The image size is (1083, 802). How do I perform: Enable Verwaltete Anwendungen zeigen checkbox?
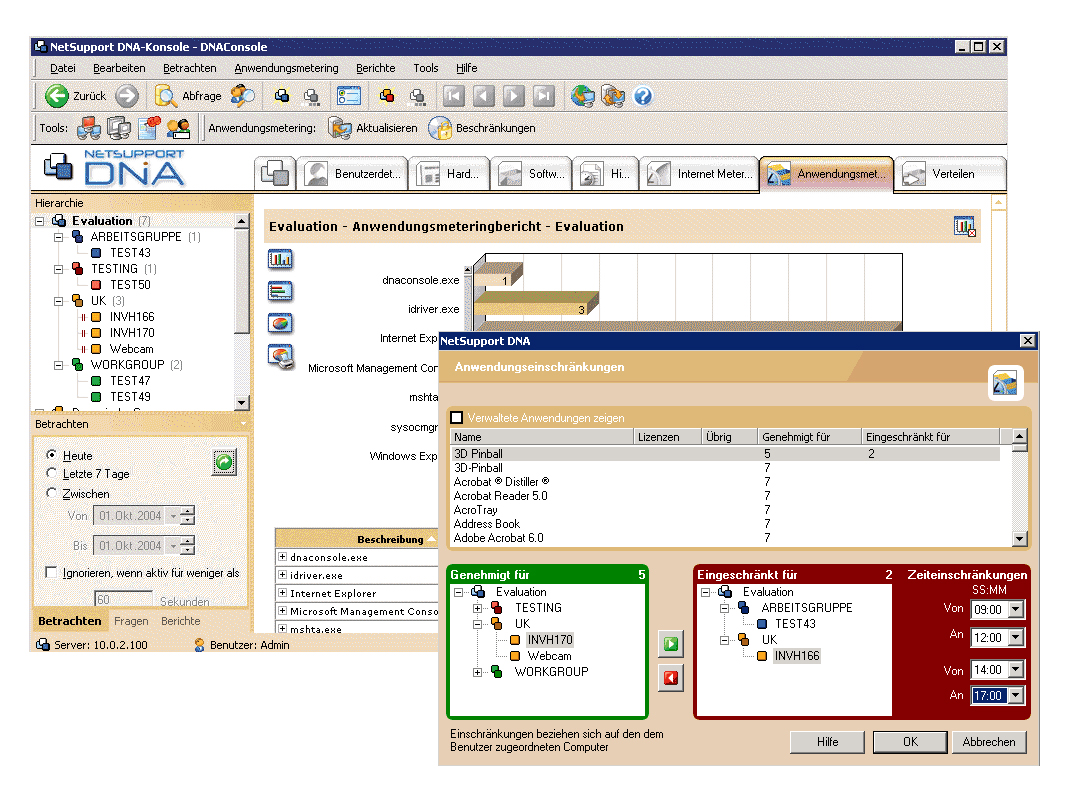[457, 417]
